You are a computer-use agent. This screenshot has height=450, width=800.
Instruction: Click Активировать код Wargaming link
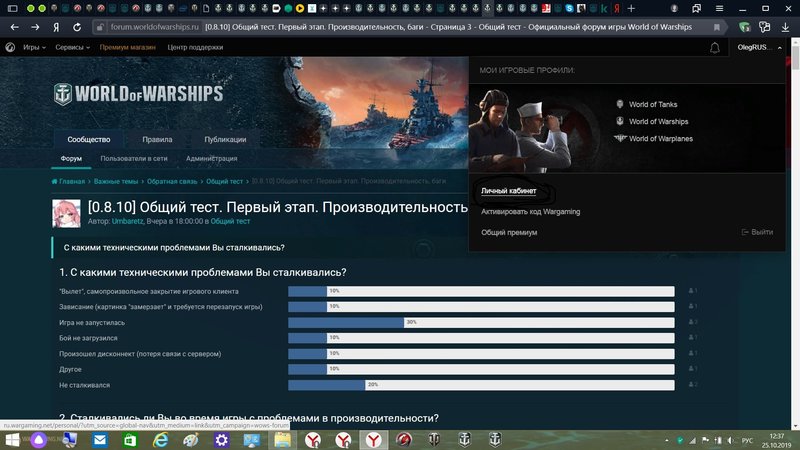point(530,211)
